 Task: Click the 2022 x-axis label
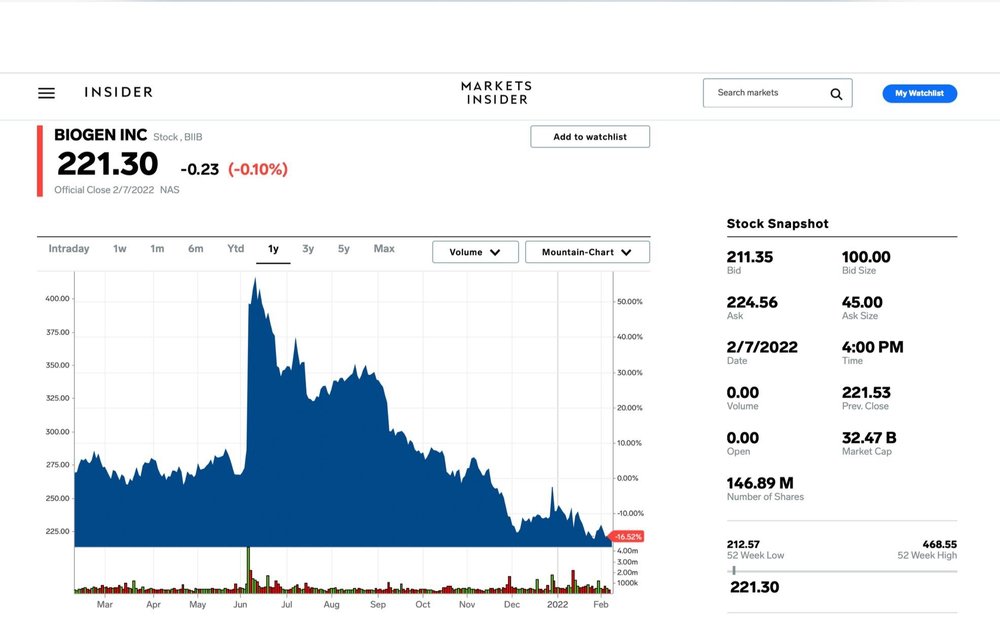click(x=557, y=605)
